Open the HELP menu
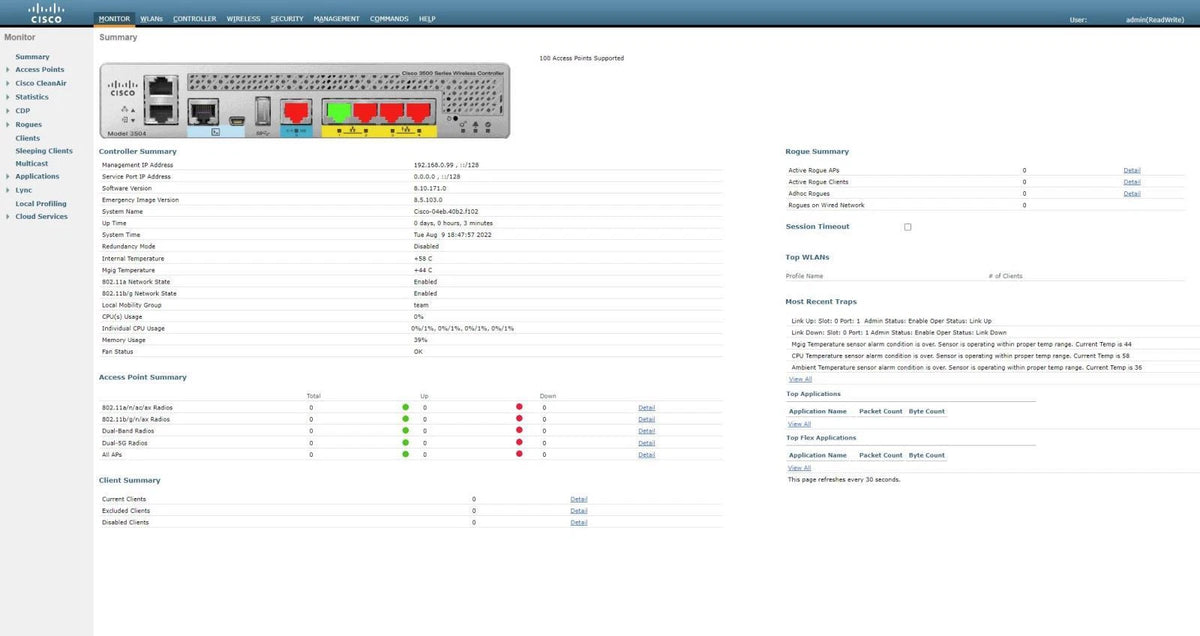Screen dimensions: 1200x636 pyautogui.click(x=427, y=18)
